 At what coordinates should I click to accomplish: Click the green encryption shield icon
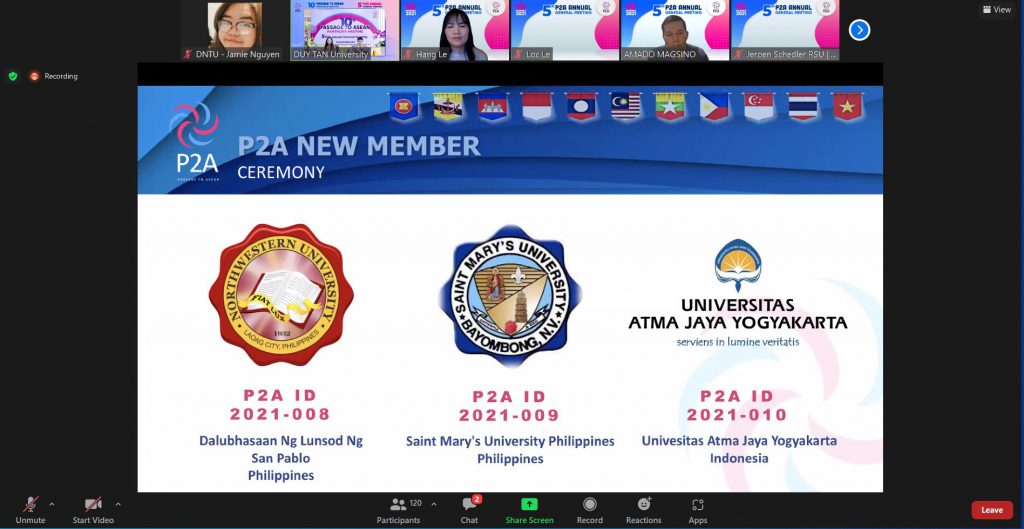coord(13,76)
